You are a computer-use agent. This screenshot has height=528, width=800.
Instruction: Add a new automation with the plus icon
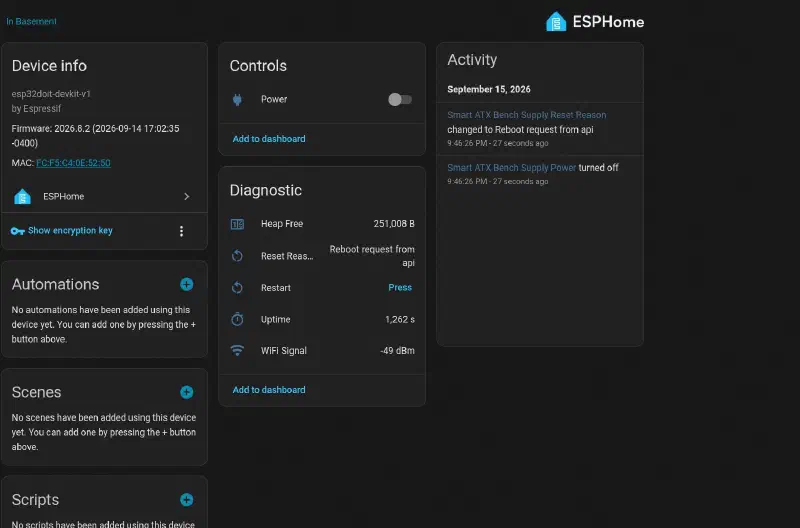[187, 284]
